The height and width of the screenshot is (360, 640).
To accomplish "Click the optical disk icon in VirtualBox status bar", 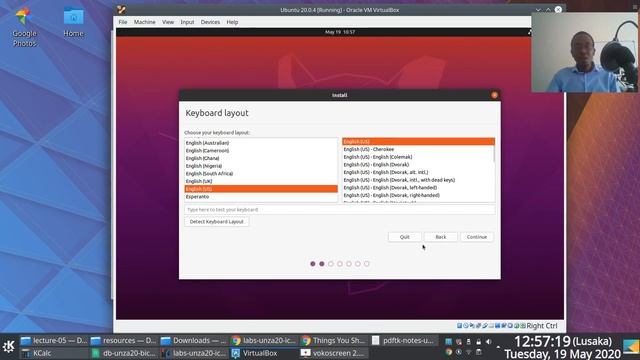I will pyautogui.click(x=466, y=326).
